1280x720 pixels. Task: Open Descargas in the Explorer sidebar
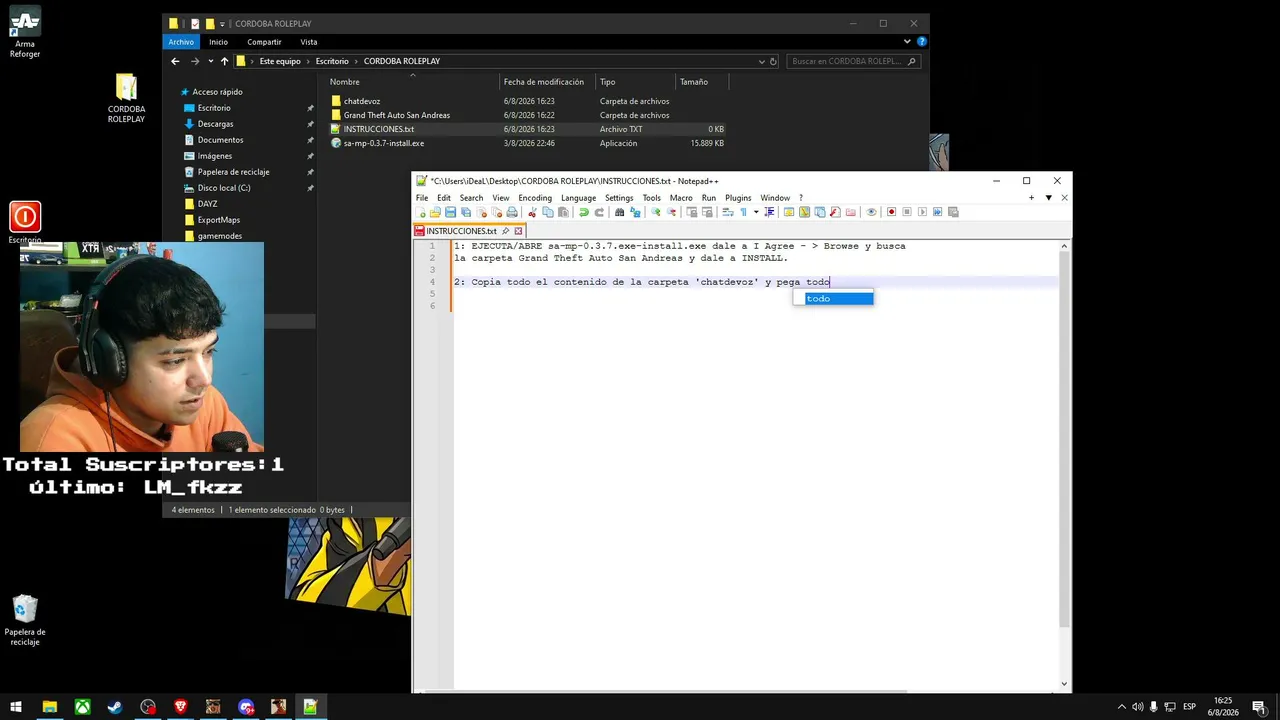pos(215,124)
